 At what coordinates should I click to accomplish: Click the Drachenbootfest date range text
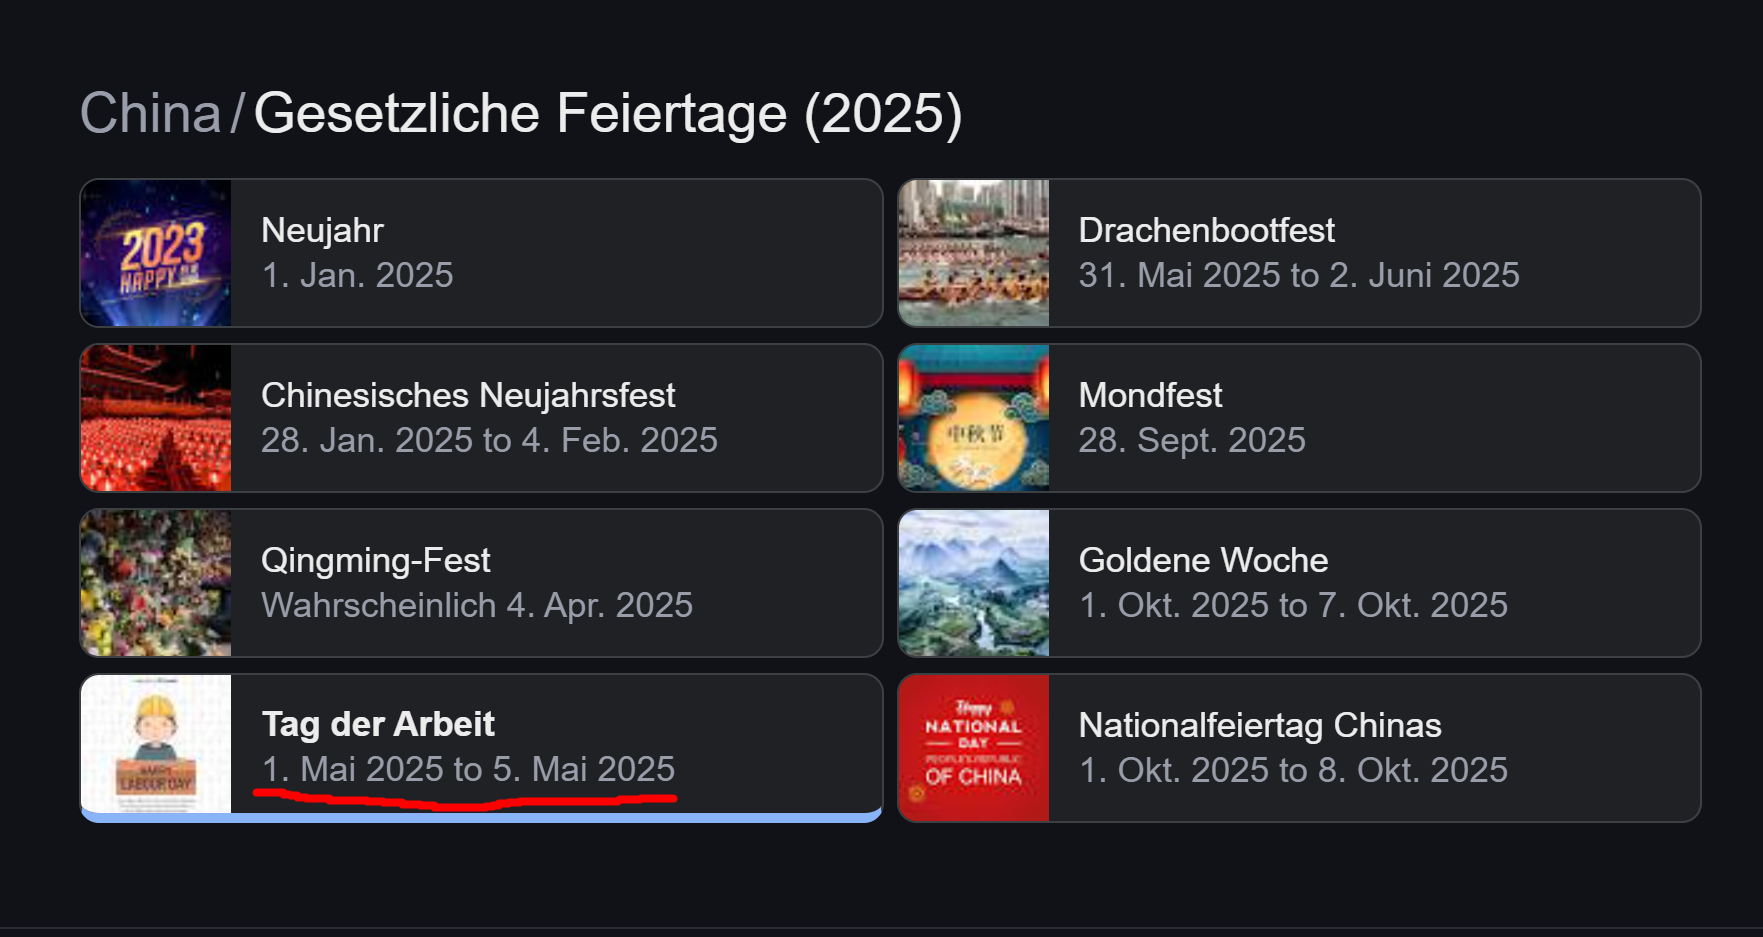tap(1298, 275)
